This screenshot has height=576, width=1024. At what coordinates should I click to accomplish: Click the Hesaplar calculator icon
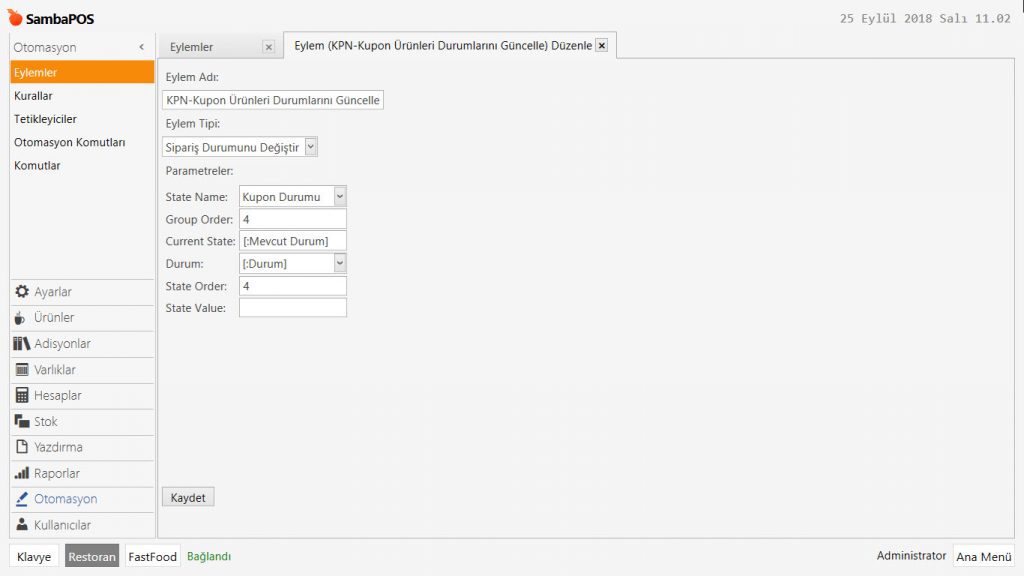click(x=22, y=396)
